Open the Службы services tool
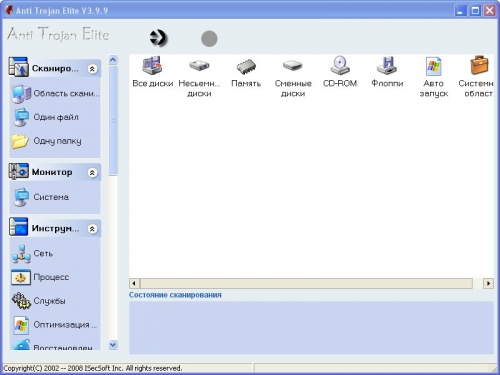Image resolution: width=500 pixels, height=375 pixels. pyautogui.click(x=39, y=301)
